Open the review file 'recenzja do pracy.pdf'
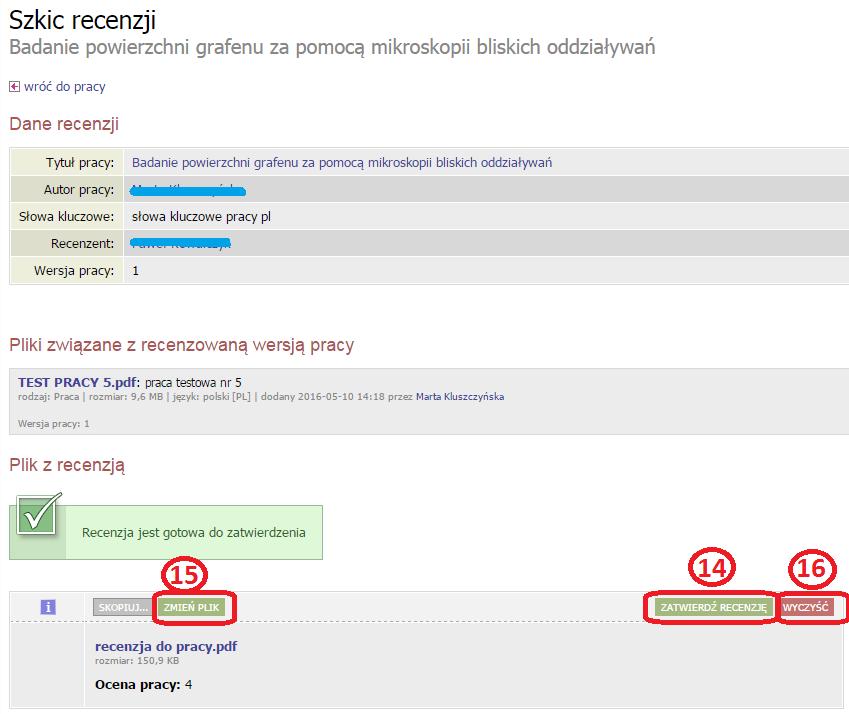 [x=166, y=646]
